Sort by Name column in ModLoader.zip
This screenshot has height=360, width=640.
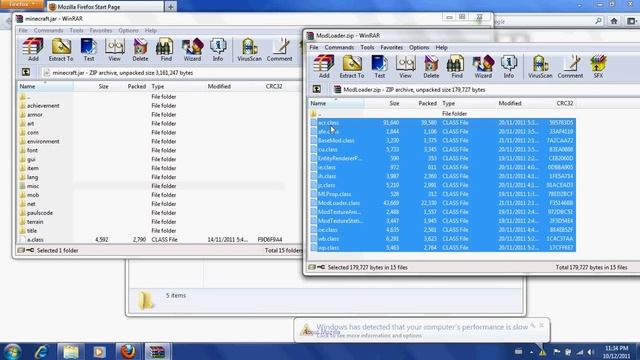pos(336,103)
